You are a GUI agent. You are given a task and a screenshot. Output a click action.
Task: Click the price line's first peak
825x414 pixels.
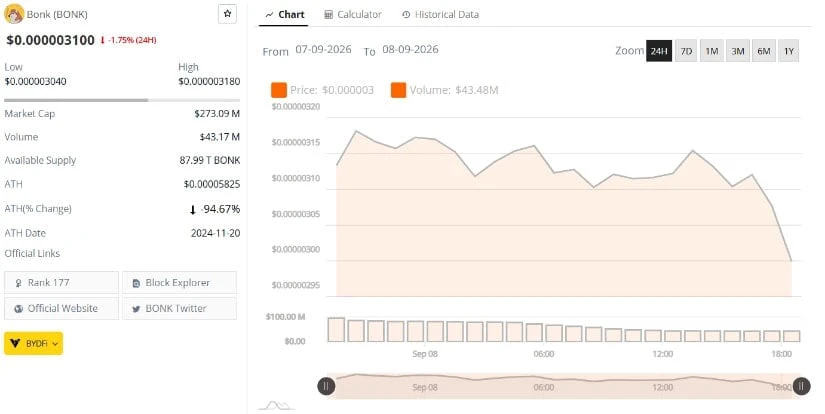[357, 131]
